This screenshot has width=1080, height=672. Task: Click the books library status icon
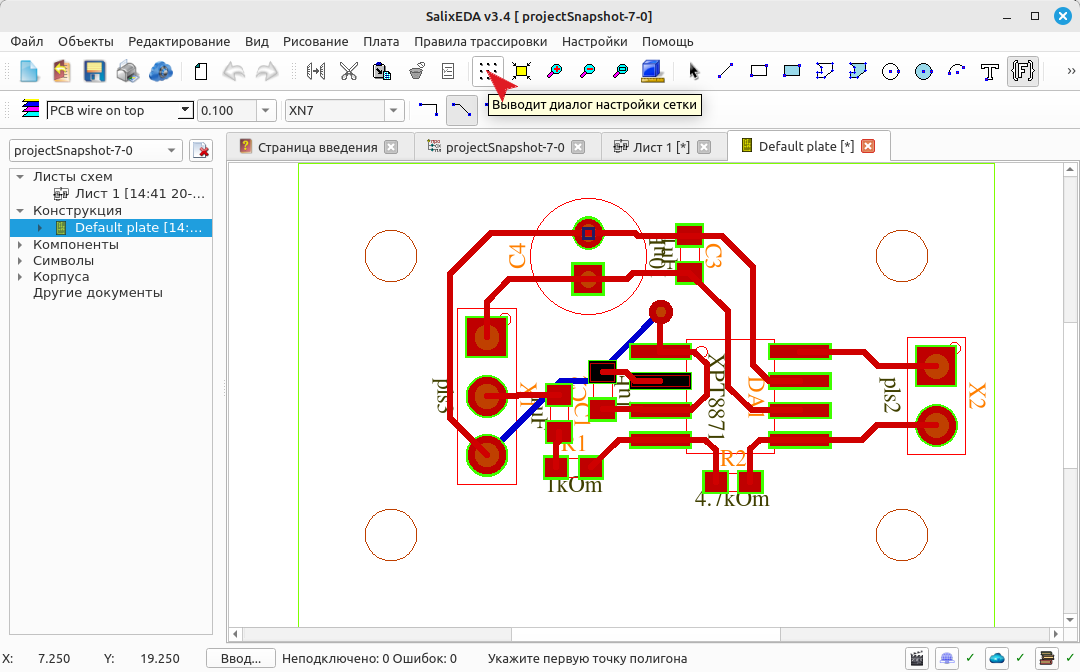tap(1047, 658)
